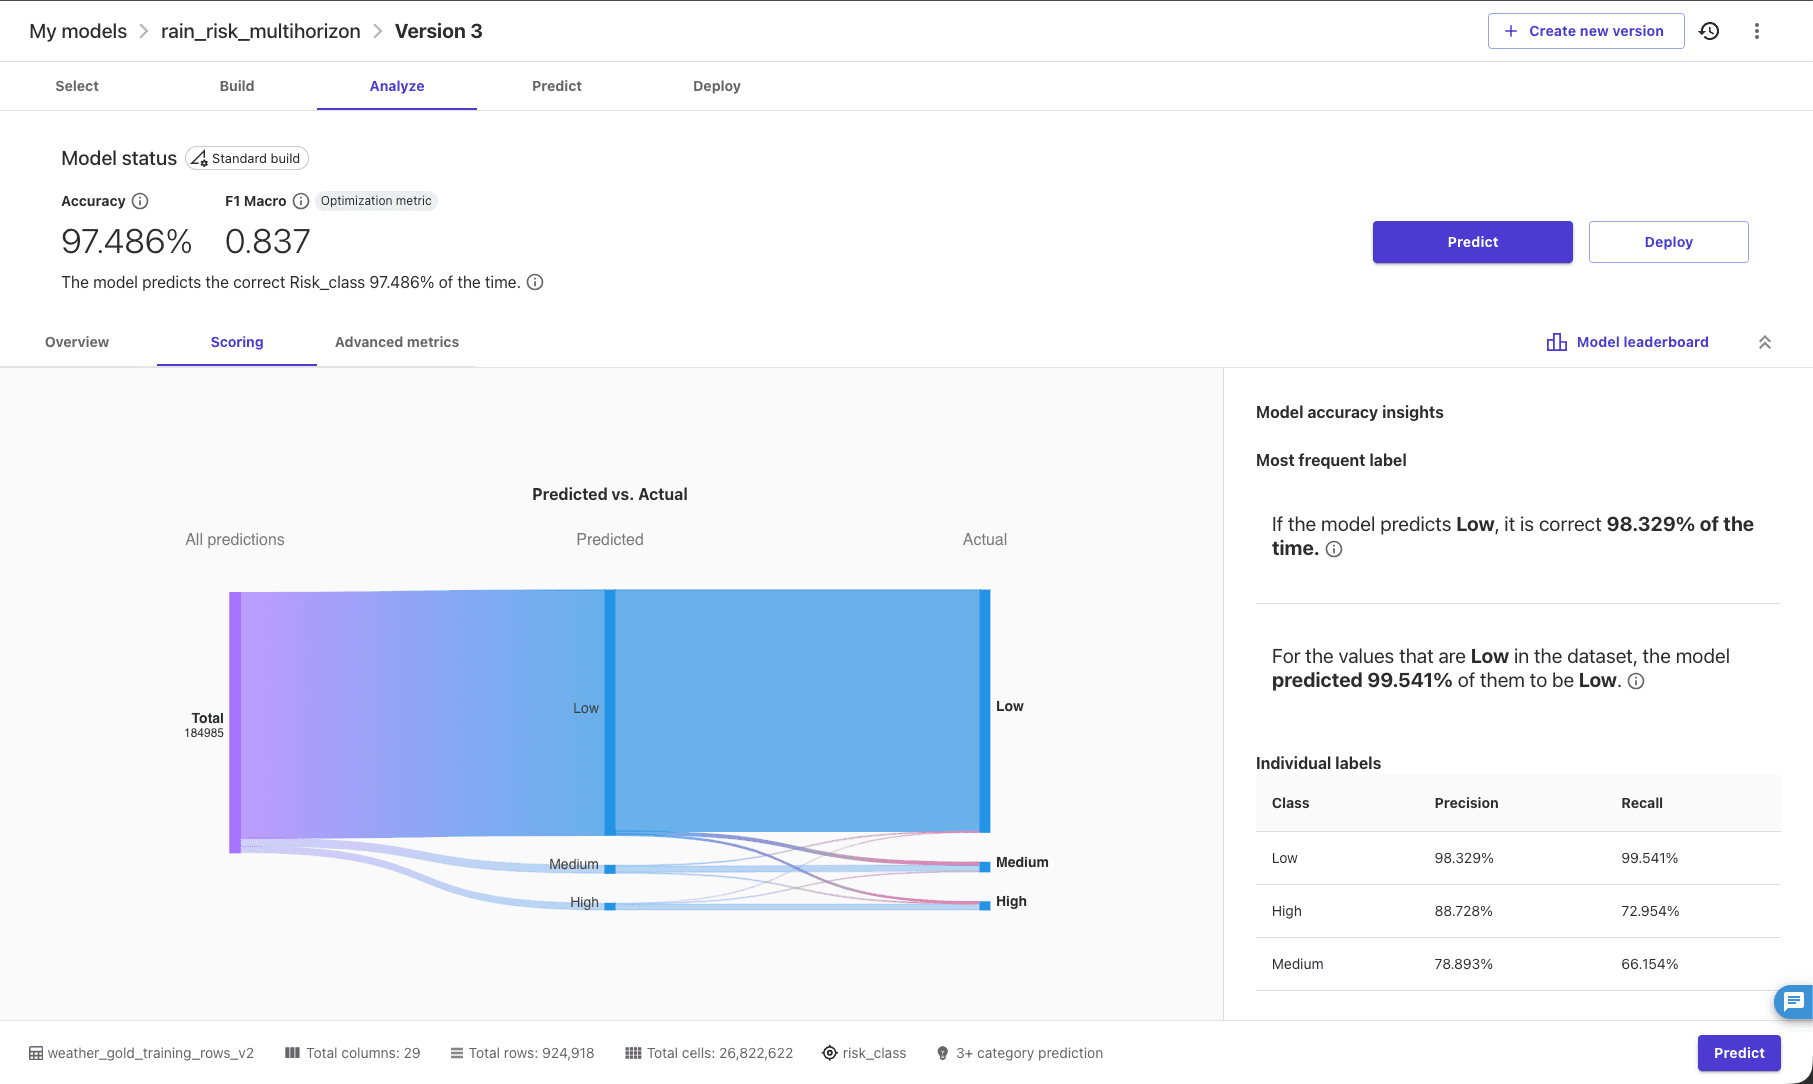Click the info icon beside predicted 99.541%

click(1637, 681)
